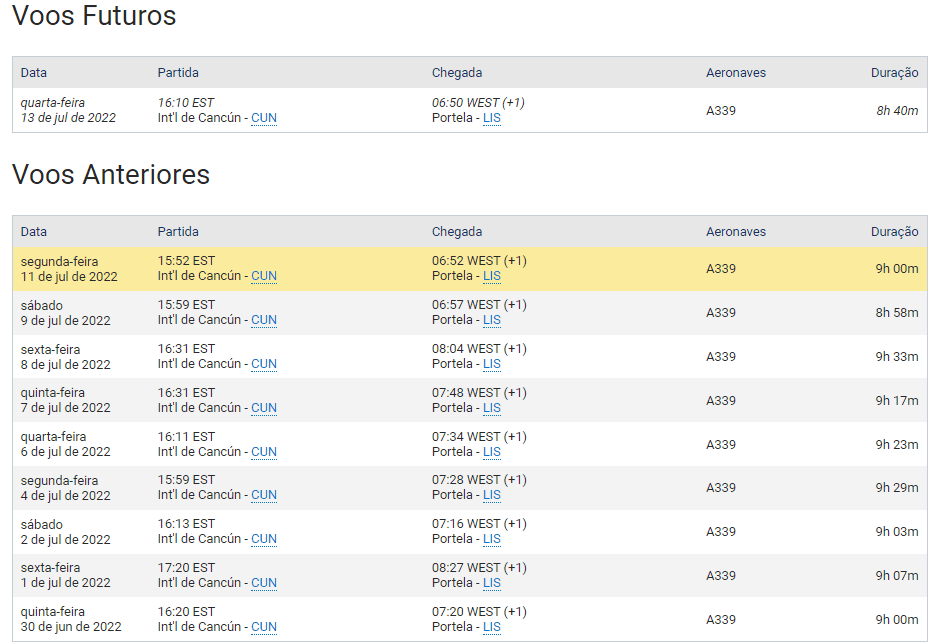Click the '06:50 WEST (+1)' arrival time
Image resolution: width=932 pixels, height=644 pixels.
(x=478, y=103)
